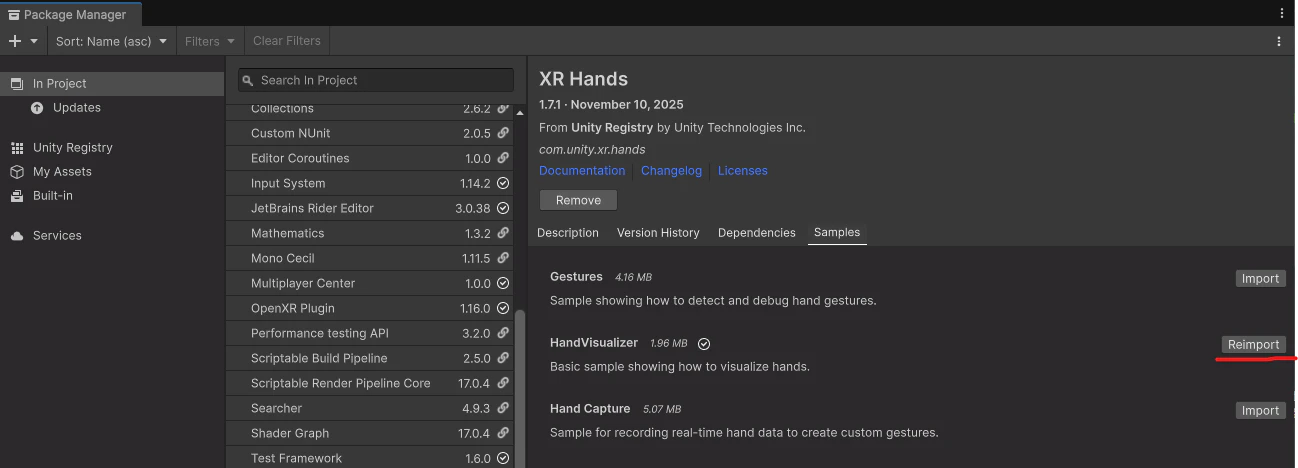
Task: Open the toolbar three-dot options menu
Action: coord(1279,41)
